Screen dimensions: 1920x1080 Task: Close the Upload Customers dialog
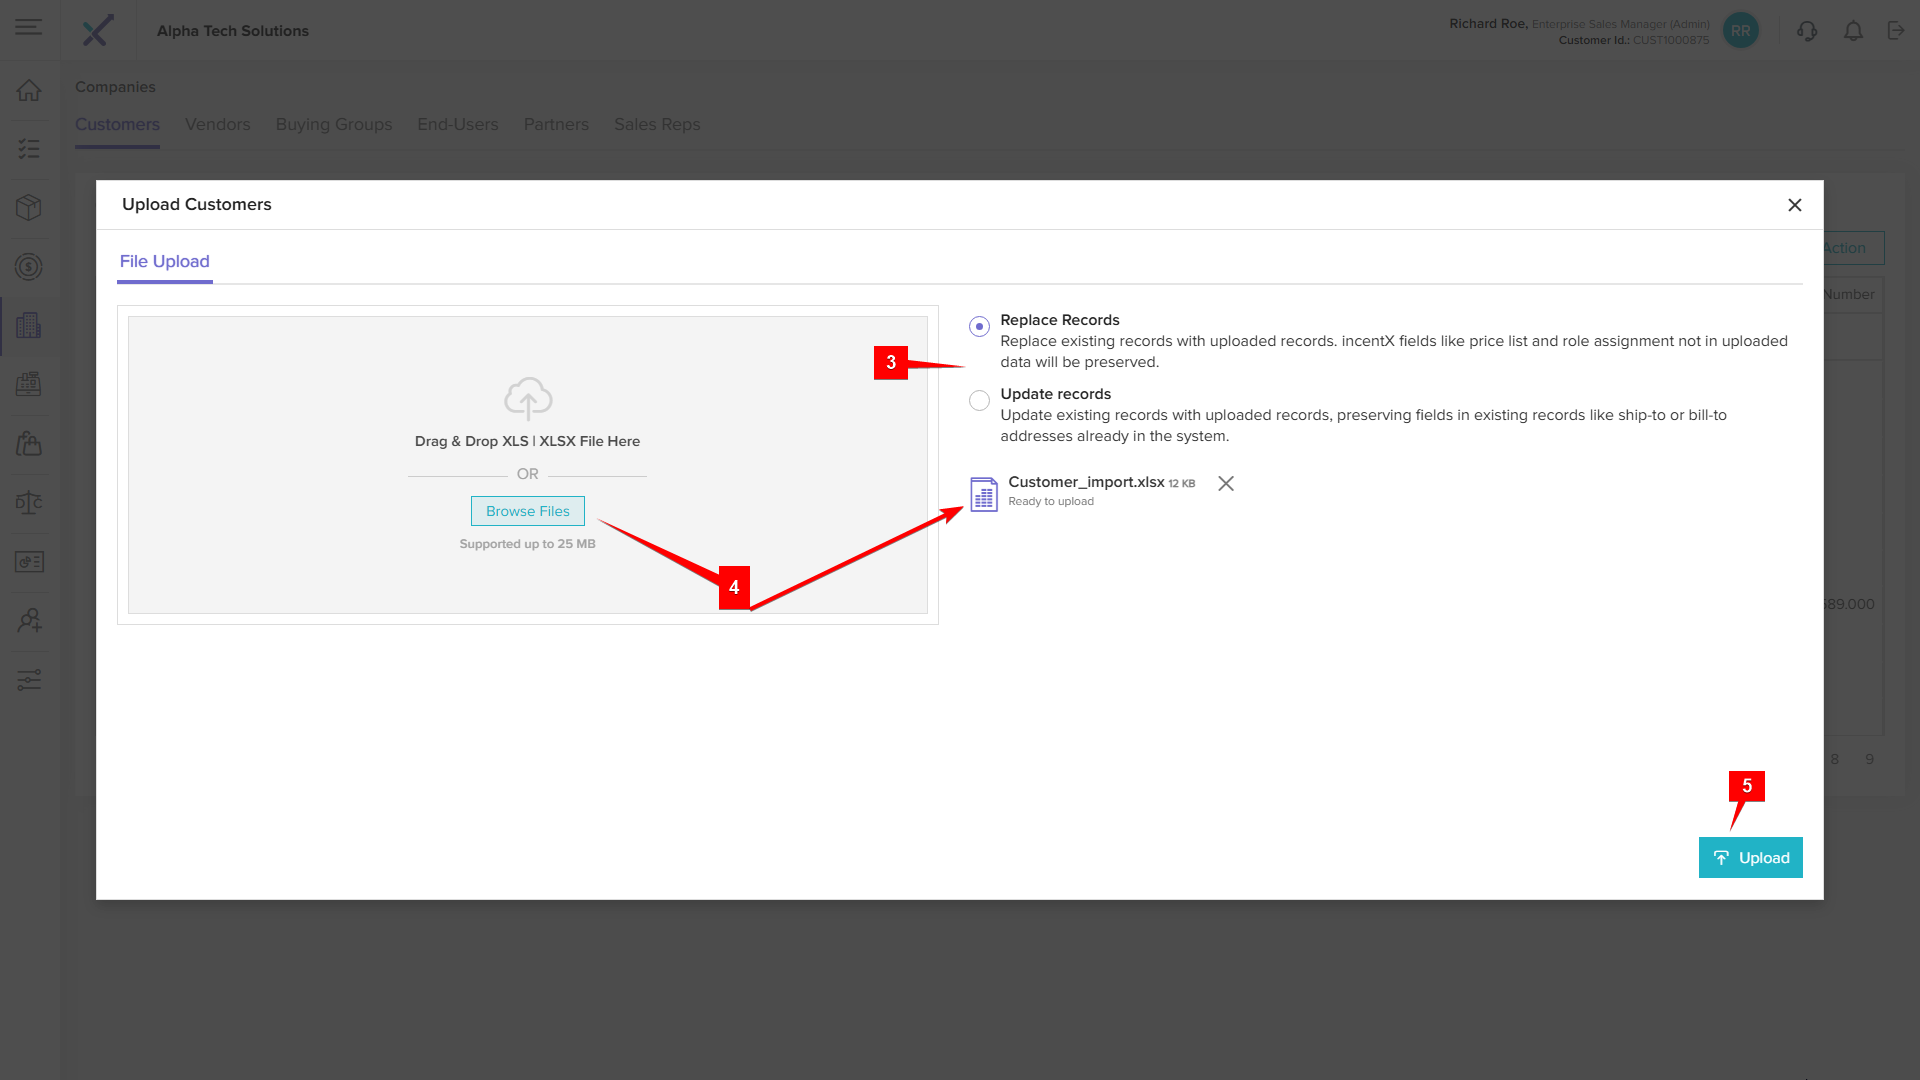1794,205
